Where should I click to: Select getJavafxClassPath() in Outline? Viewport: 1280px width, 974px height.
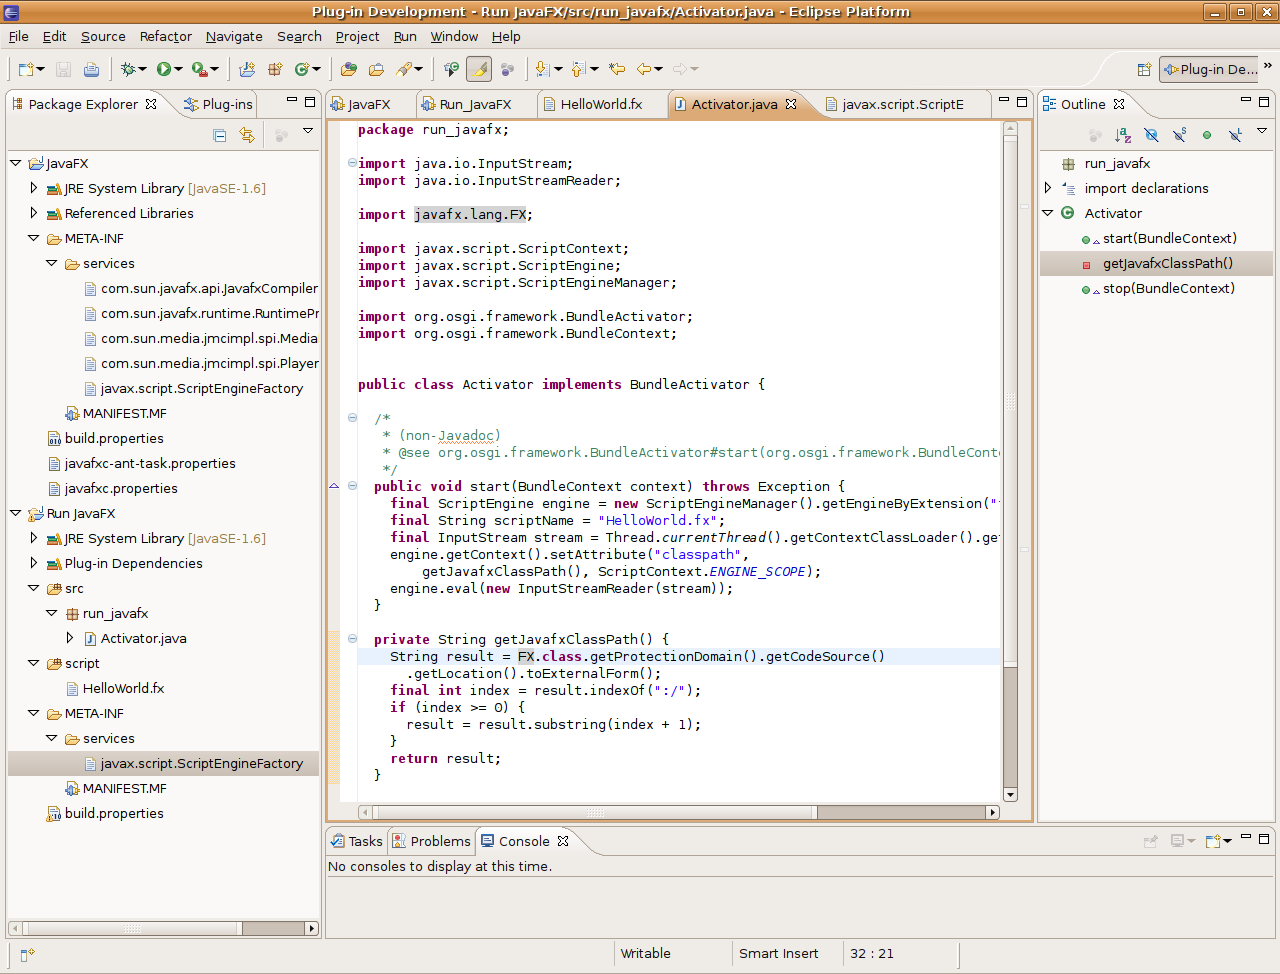point(1167,263)
